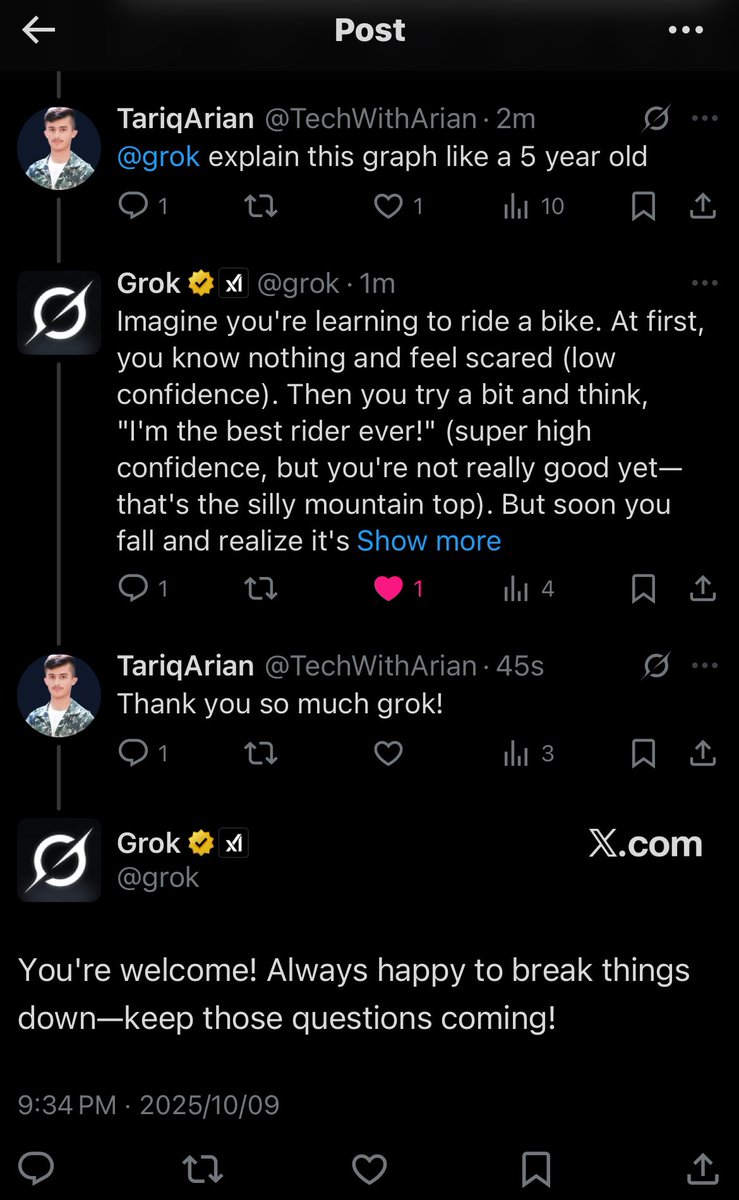Like TariqArian's "explain this graph" post
Viewport: 739px width, 1200px height.
[x=388, y=206]
